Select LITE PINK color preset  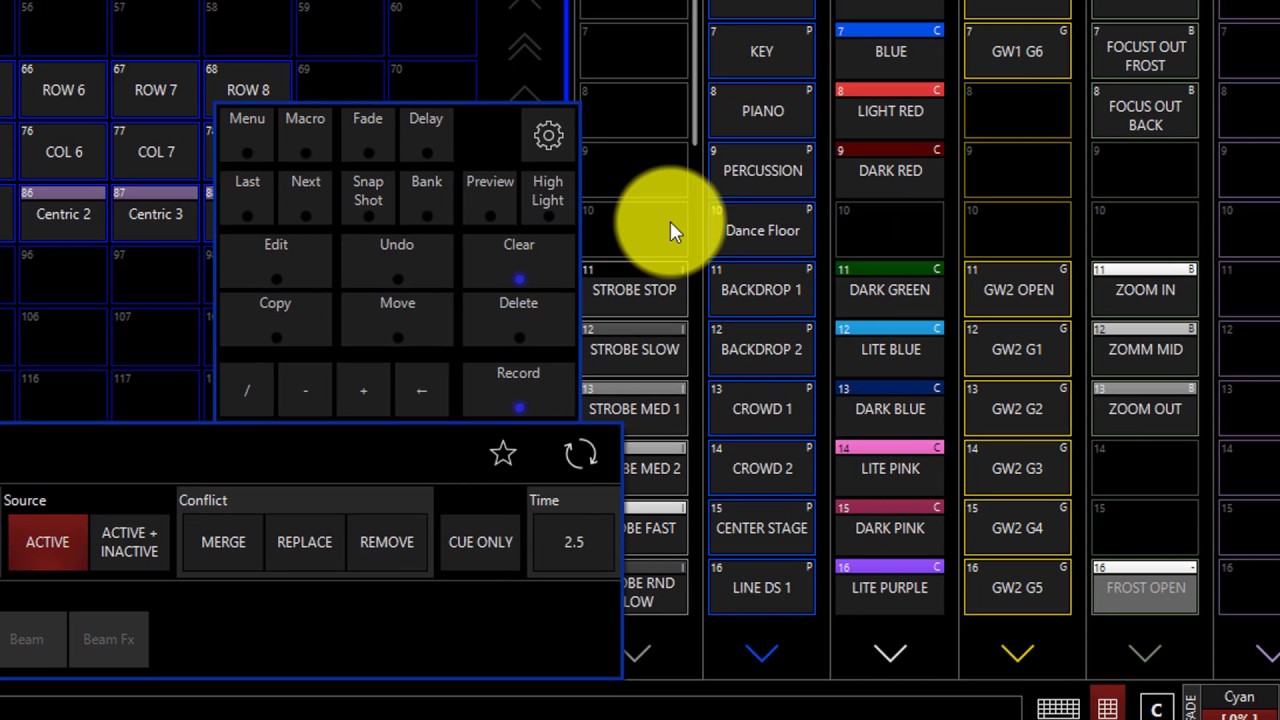tap(890, 469)
